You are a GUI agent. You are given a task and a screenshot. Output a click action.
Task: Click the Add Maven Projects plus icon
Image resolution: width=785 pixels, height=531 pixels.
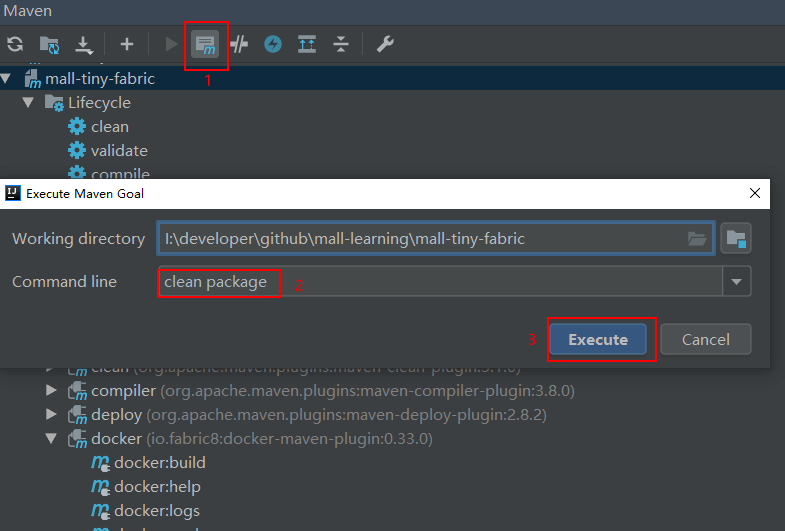click(127, 44)
